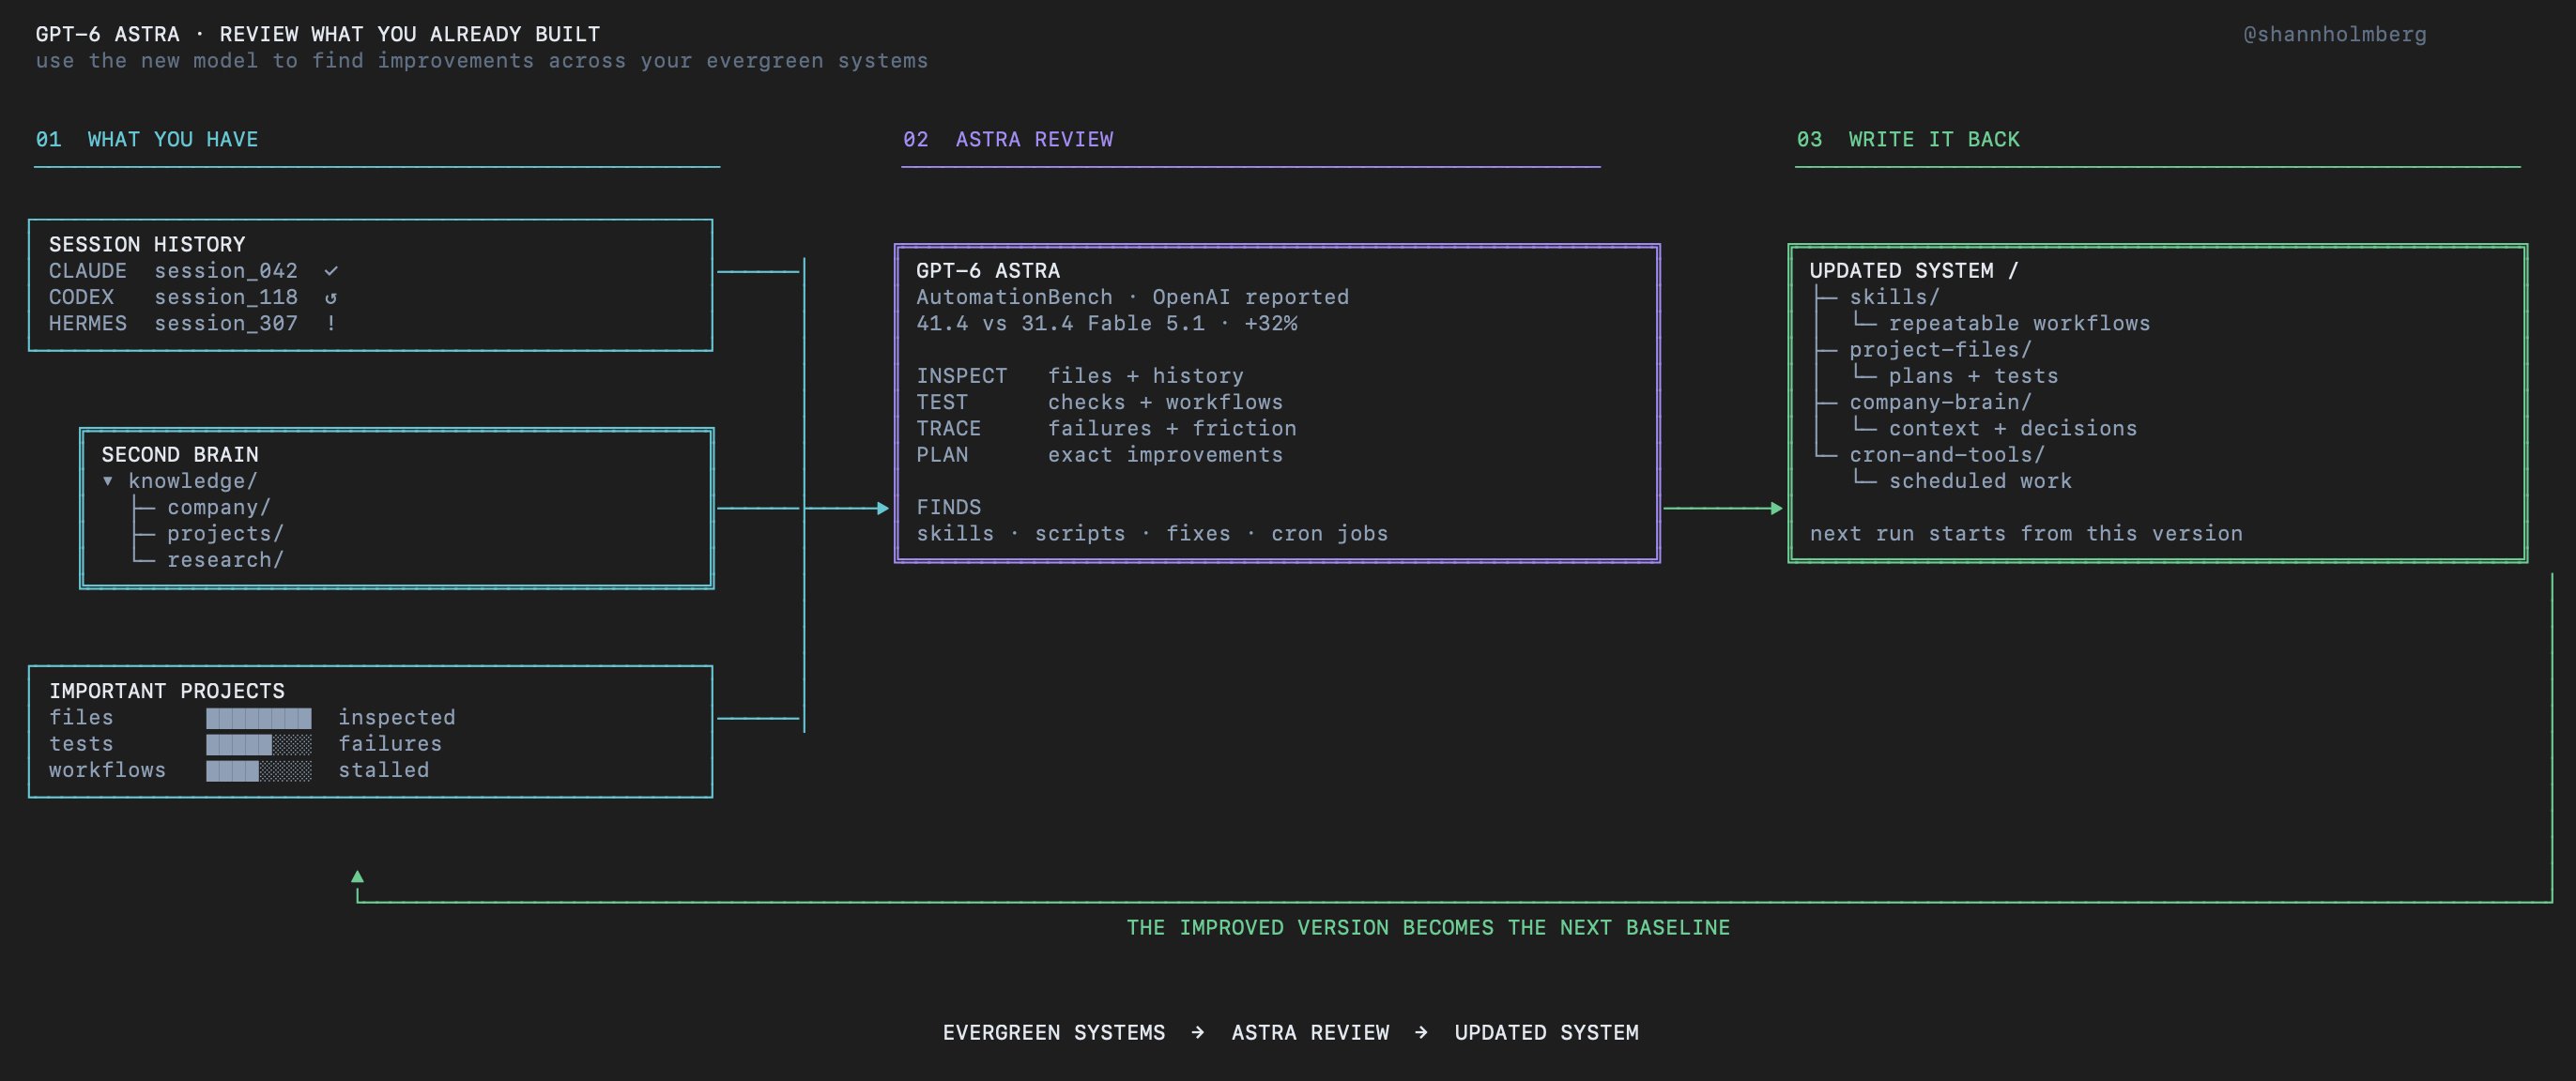Click 'AutomationBench · OpenAI reported' line
This screenshot has width=2576, height=1081.
pos(1133,297)
